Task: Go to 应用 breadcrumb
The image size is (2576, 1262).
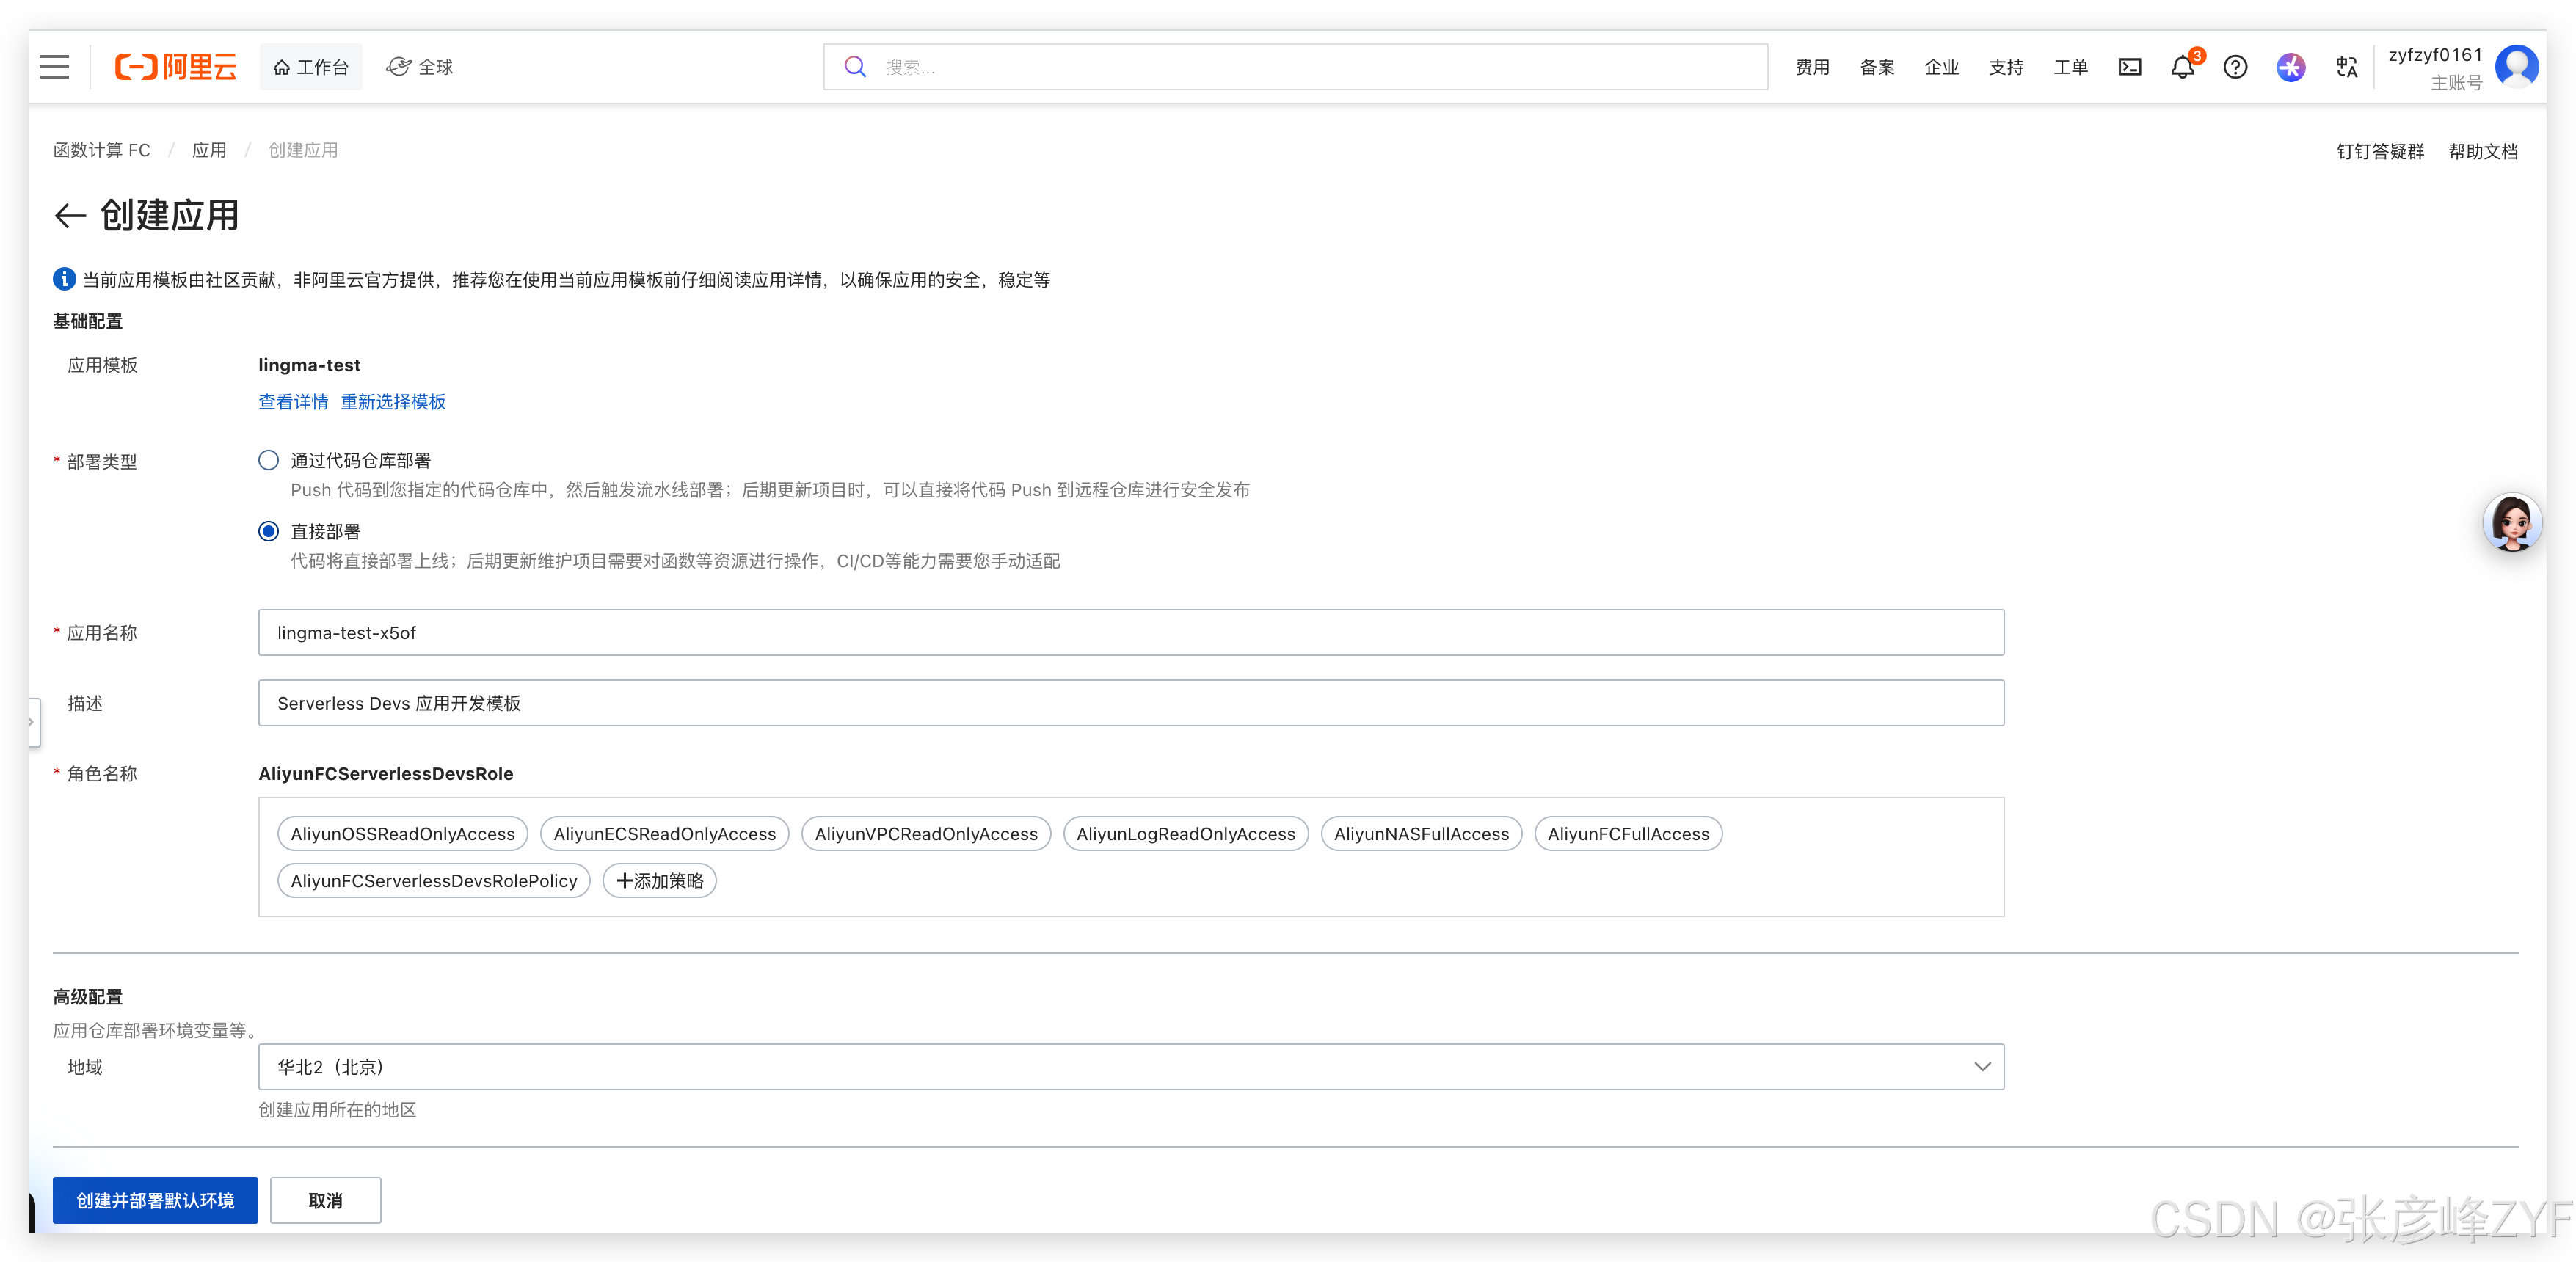Action: pos(209,150)
